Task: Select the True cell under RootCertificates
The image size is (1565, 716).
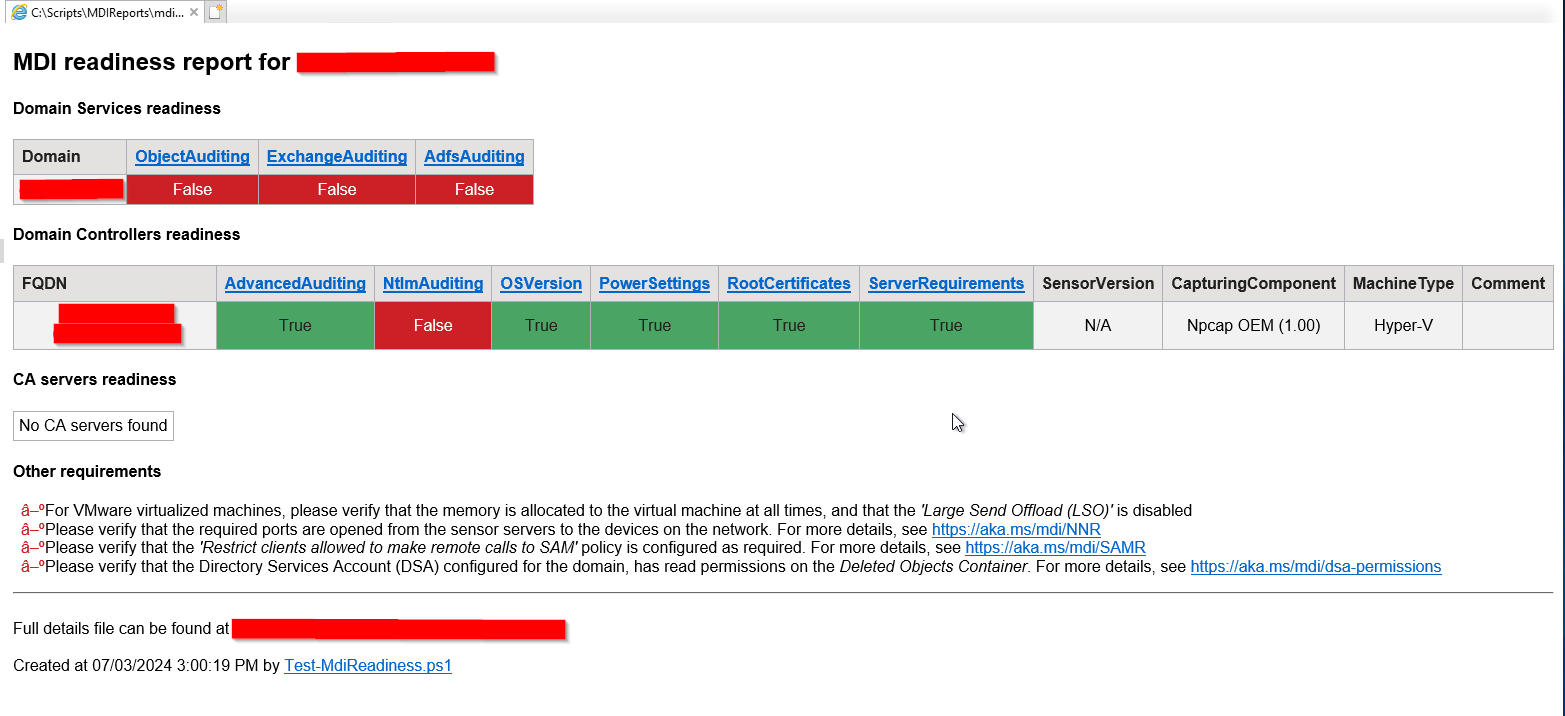Action: (788, 325)
